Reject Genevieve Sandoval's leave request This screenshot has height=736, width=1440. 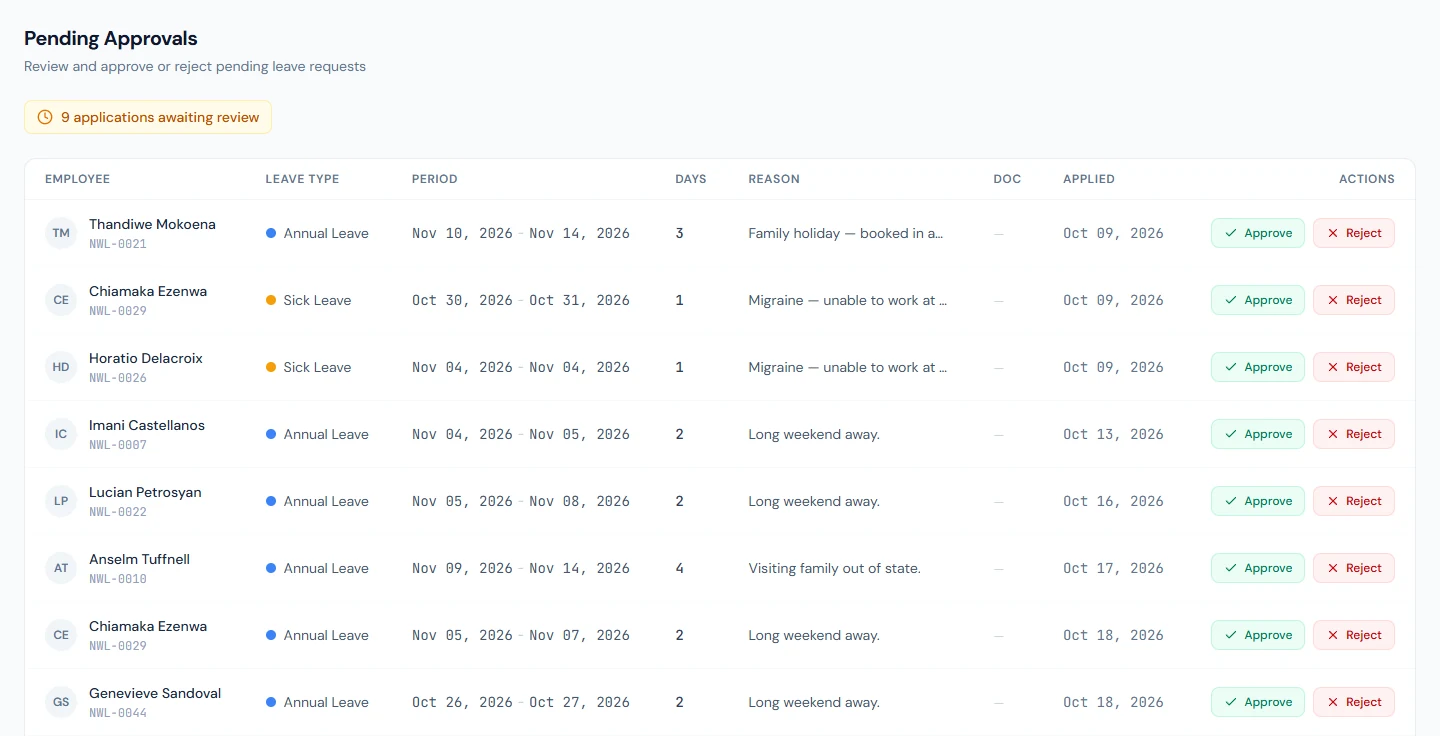pos(1354,702)
